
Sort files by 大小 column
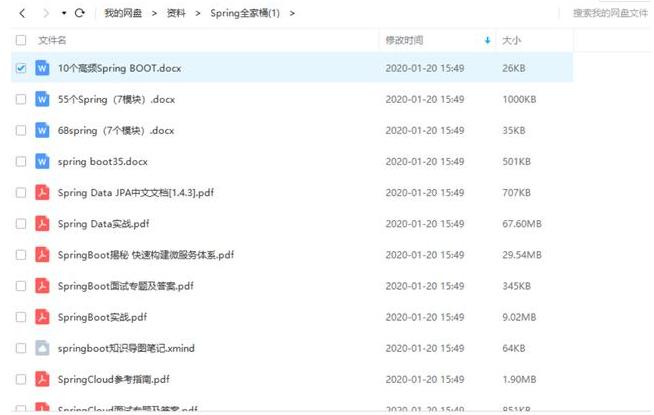(x=511, y=40)
